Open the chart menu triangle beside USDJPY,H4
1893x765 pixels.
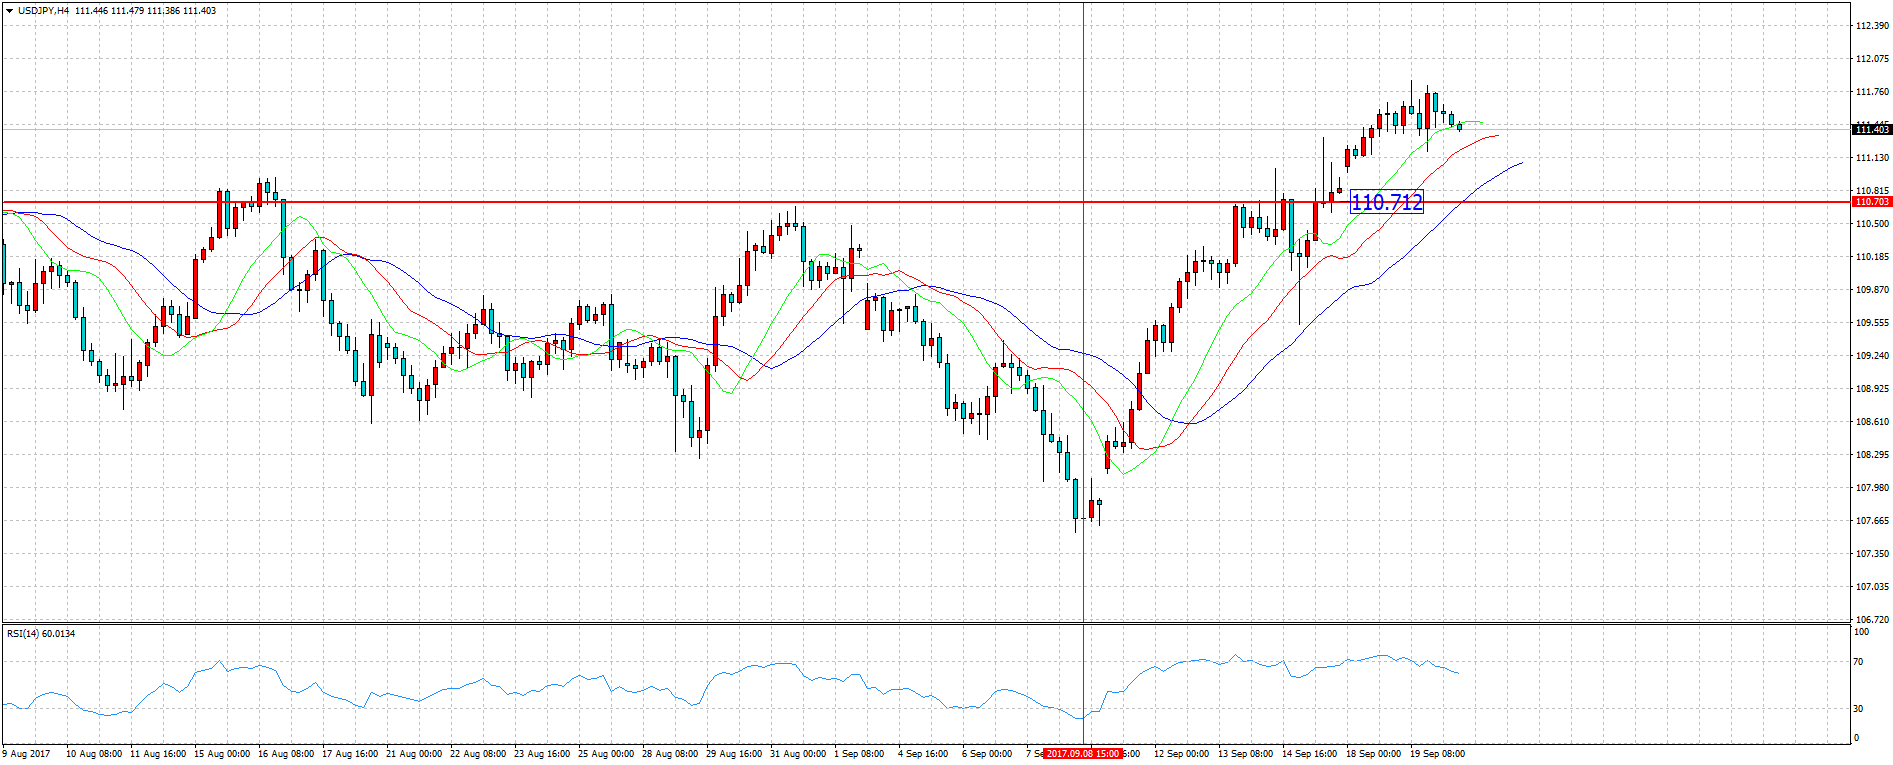click(9, 11)
